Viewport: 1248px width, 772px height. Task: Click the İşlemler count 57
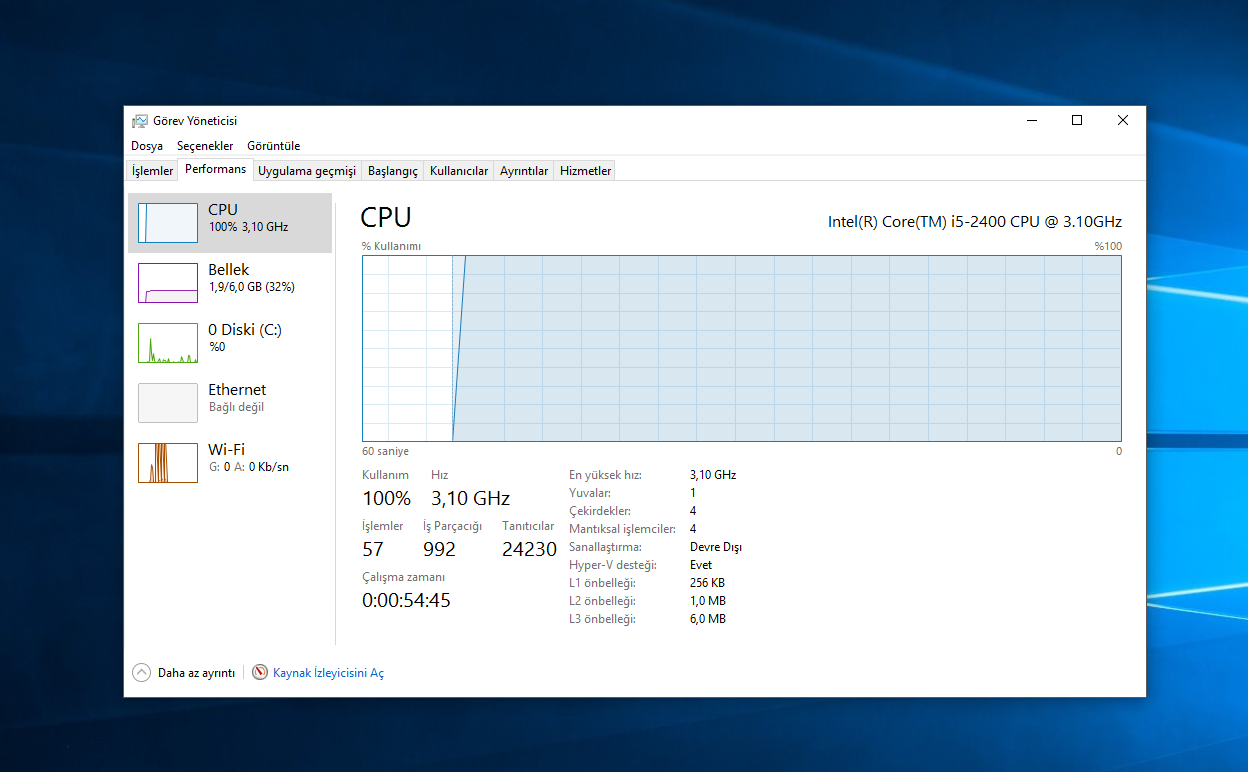373,549
